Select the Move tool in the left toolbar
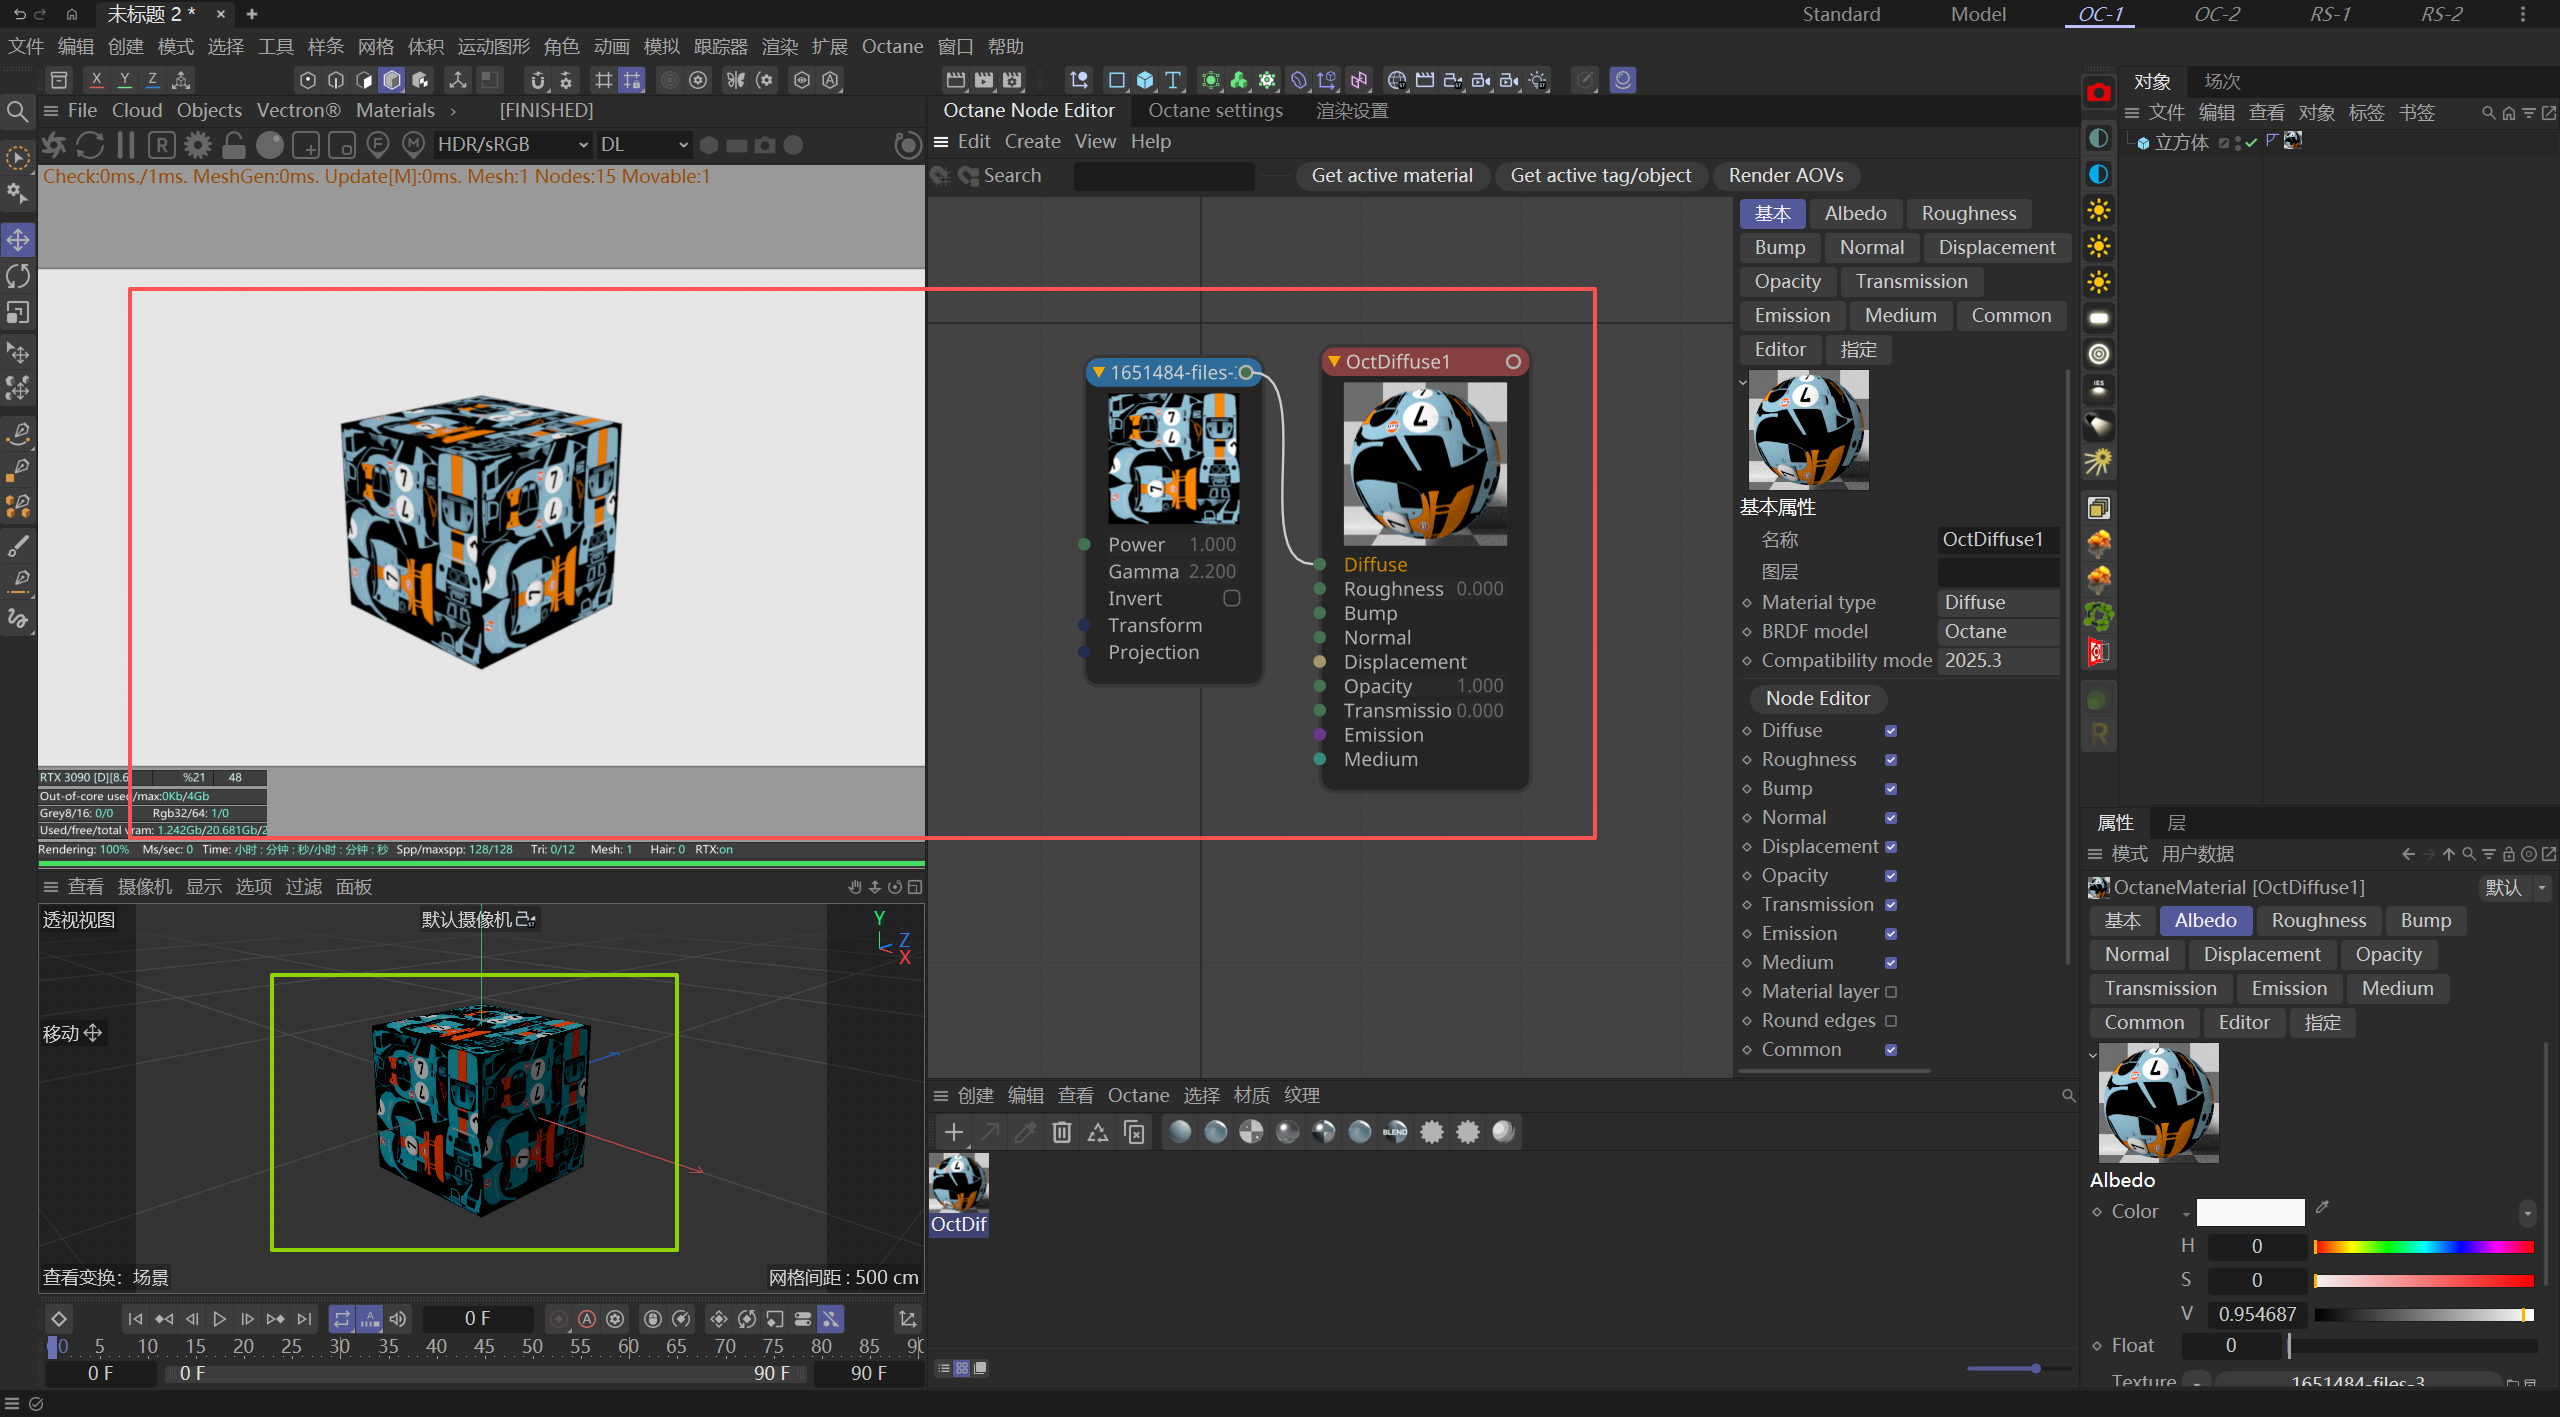This screenshot has width=2560, height=1417. pyautogui.click(x=17, y=240)
